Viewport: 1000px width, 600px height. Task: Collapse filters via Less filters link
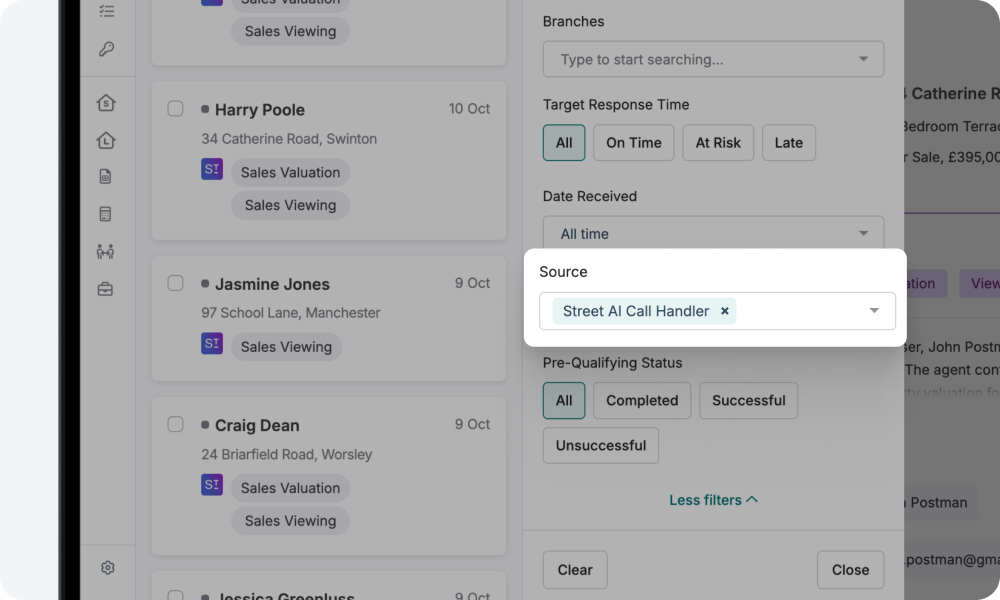click(714, 499)
